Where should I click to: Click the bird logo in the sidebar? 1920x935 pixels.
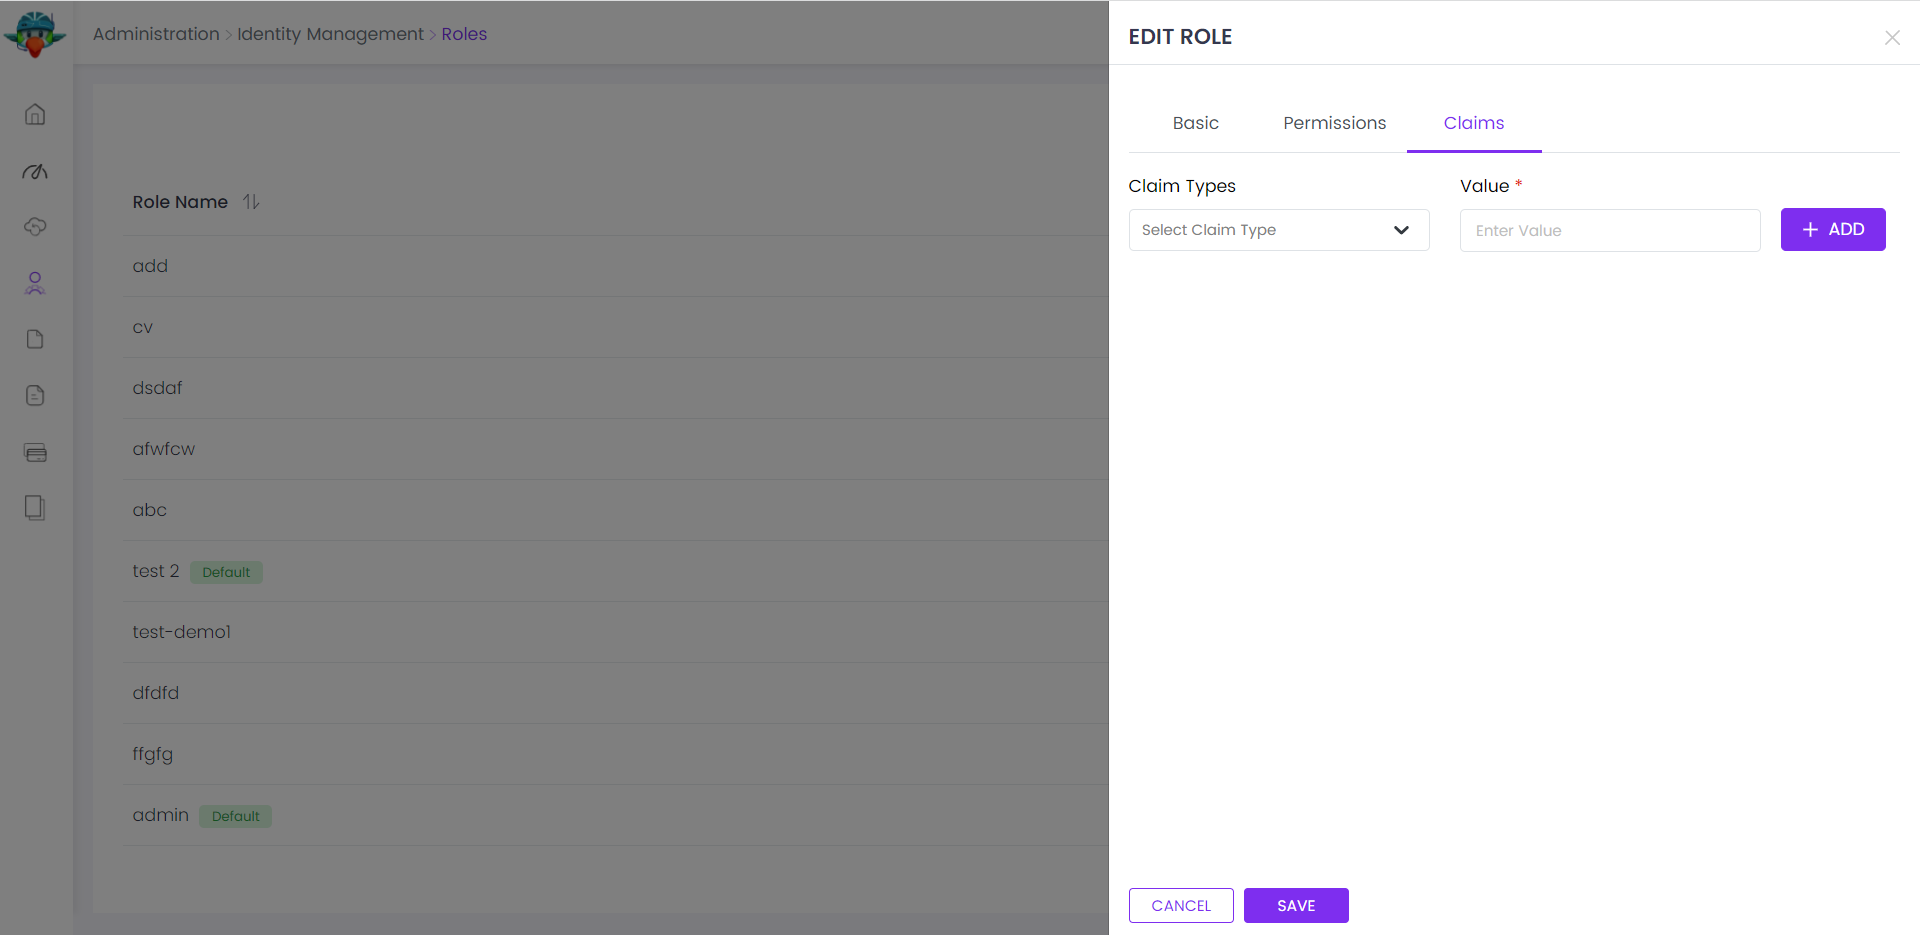click(35, 34)
